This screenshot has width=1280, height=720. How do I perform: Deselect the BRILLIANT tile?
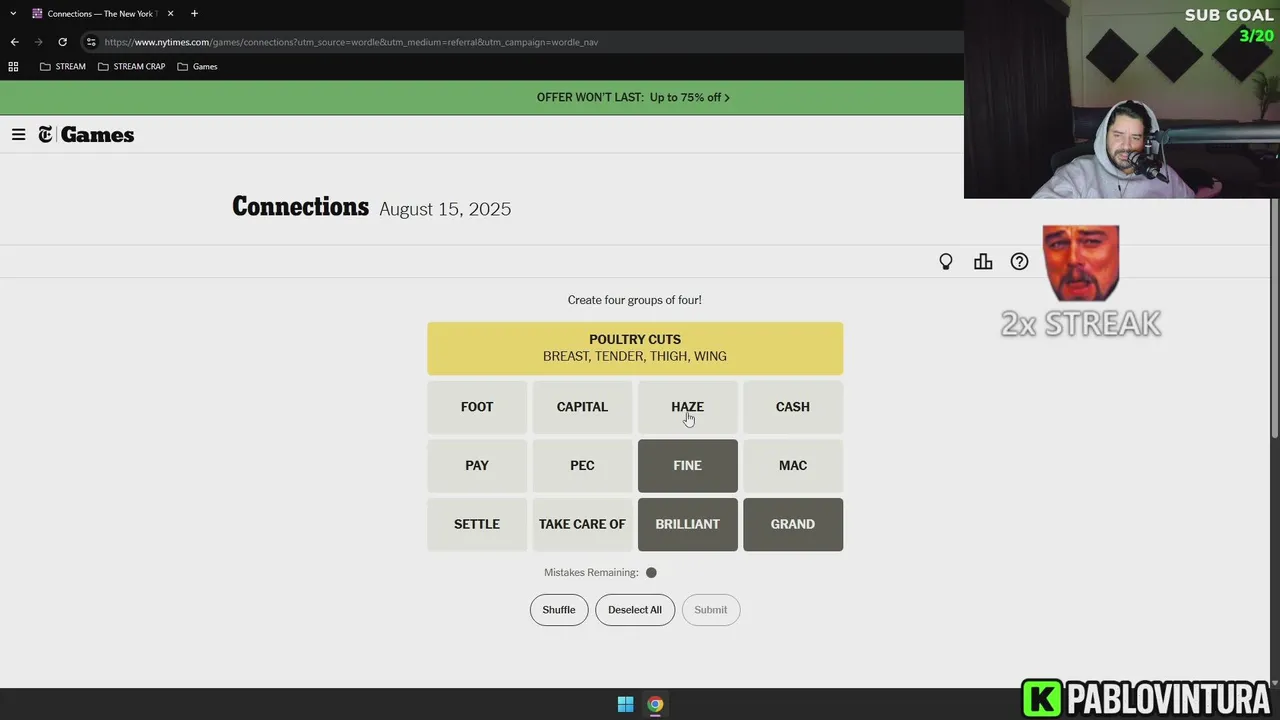pyautogui.click(x=688, y=524)
